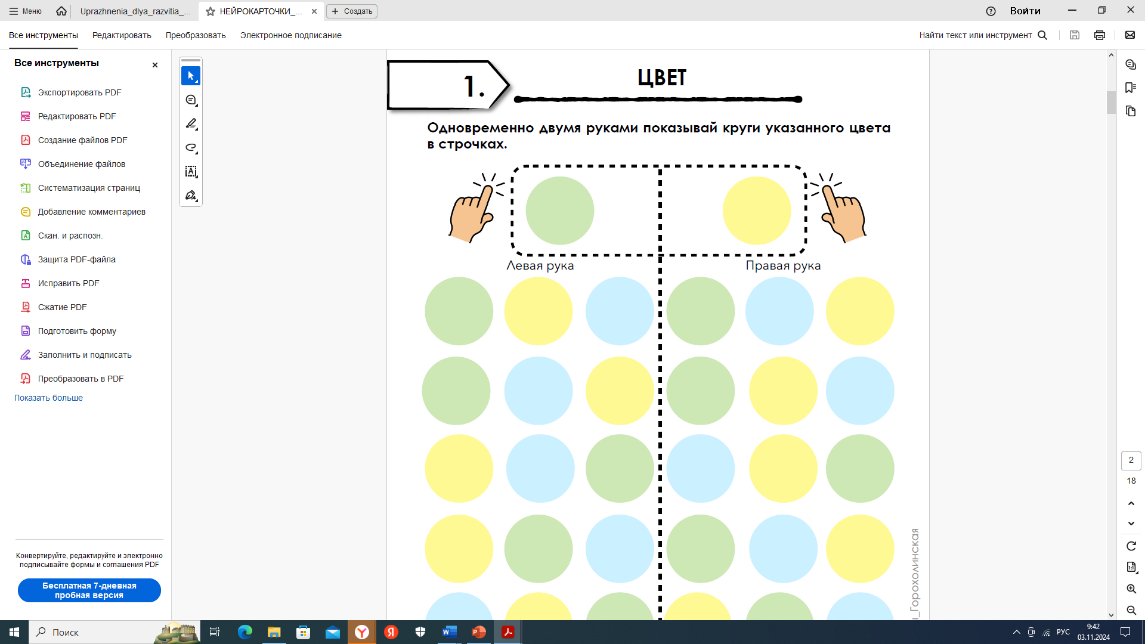Select the freehand draw loop tool
1145x644 pixels.
pyautogui.click(x=191, y=147)
